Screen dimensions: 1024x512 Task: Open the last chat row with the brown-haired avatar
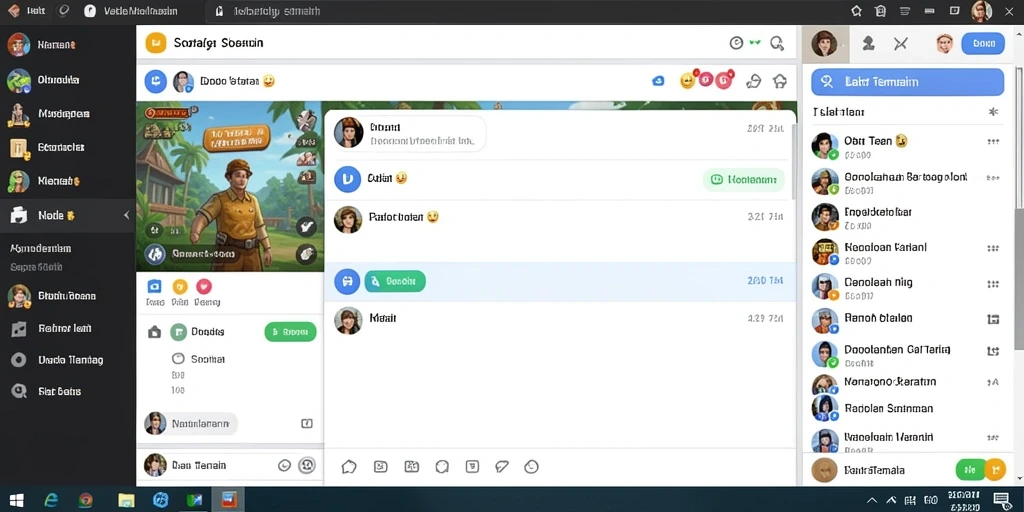[560, 320]
